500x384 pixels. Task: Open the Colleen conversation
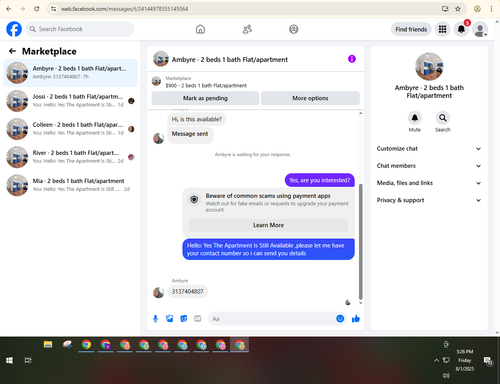tap(70, 129)
